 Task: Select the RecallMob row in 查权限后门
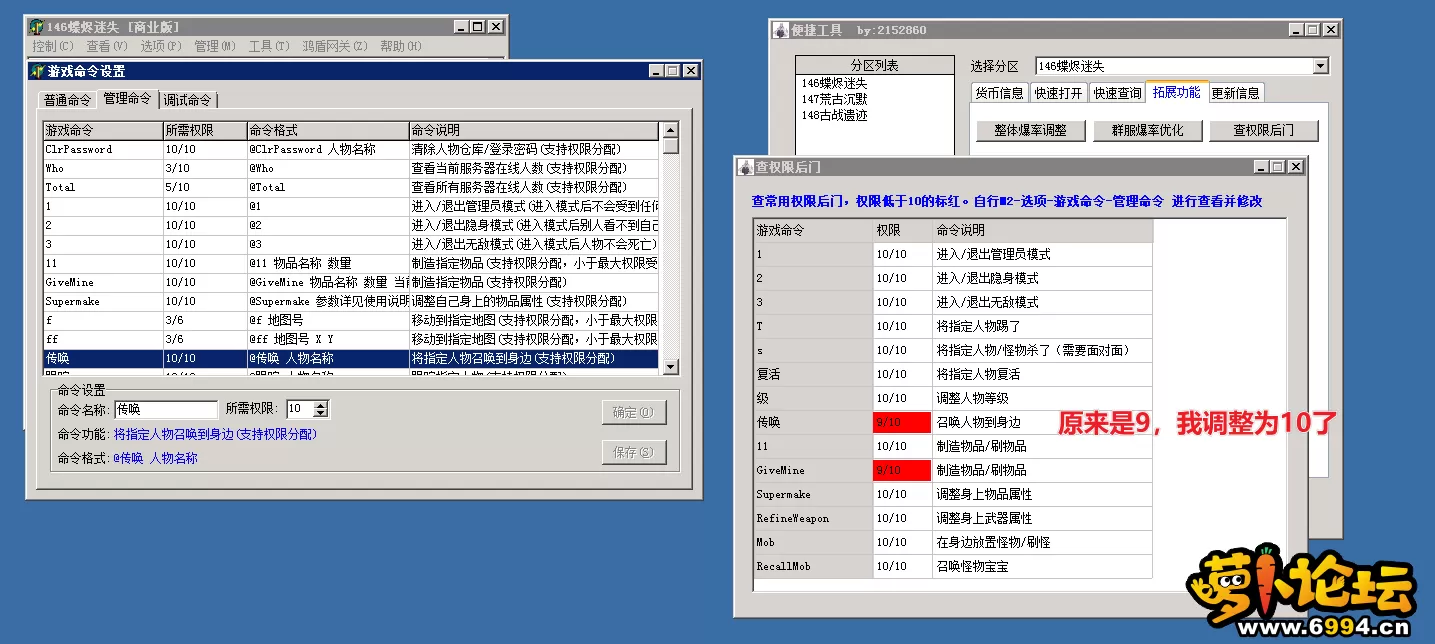point(953,566)
